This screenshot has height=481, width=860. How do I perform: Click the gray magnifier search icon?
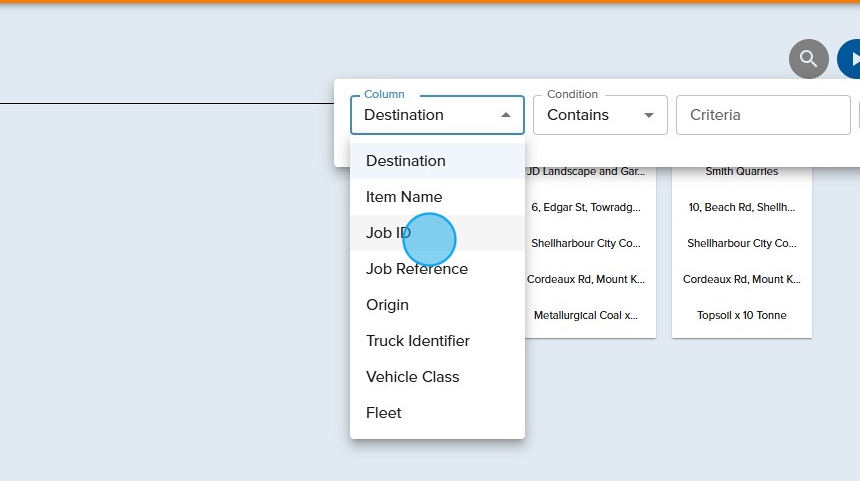tap(808, 59)
